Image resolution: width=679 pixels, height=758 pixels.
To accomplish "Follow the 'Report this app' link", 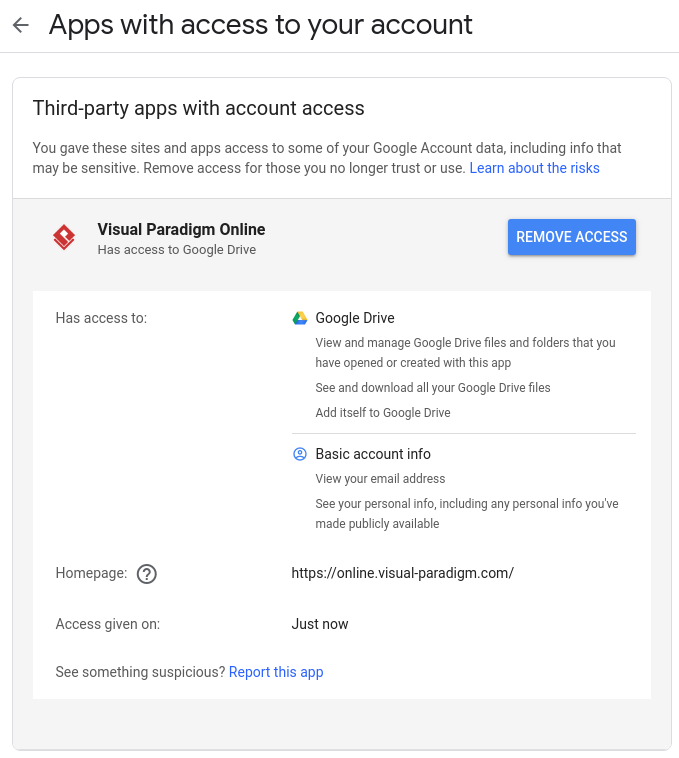I will point(276,672).
